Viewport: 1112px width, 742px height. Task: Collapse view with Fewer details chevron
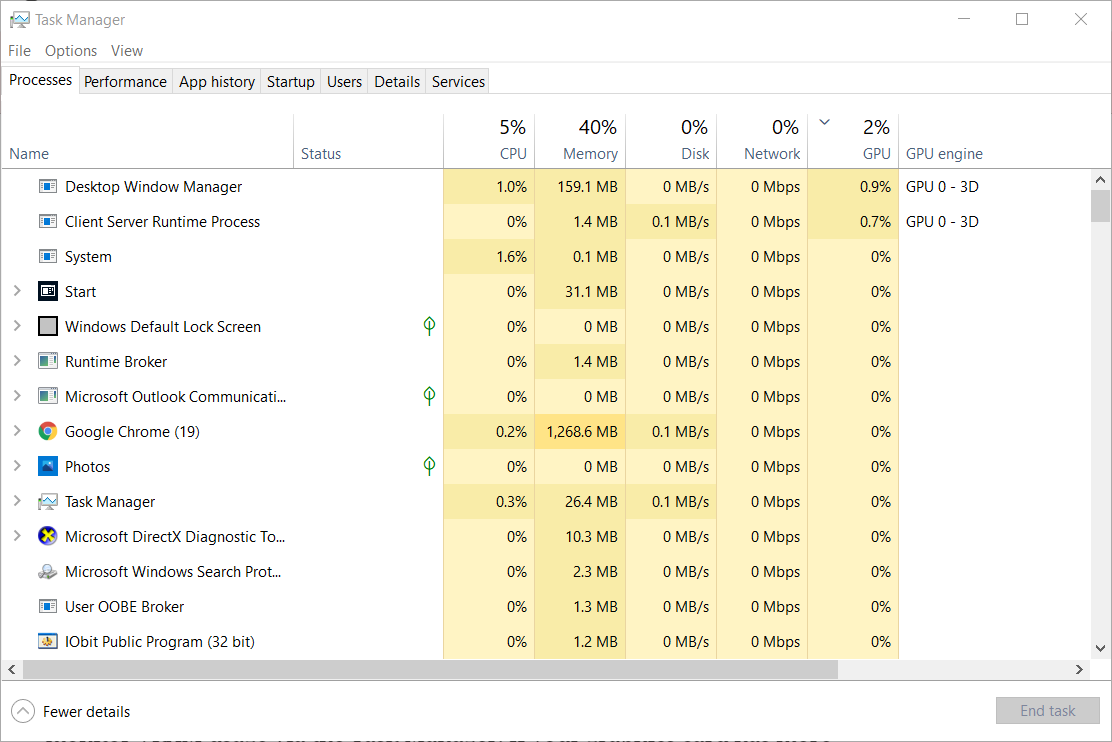point(23,711)
